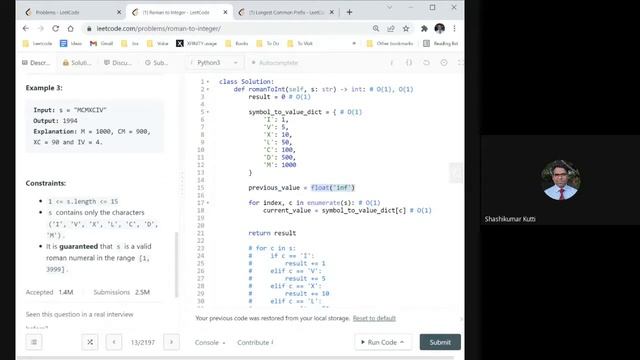Viewport: 640px width, 360px height.
Task: Click the 13/2197 problem counter
Action: click(142, 342)
